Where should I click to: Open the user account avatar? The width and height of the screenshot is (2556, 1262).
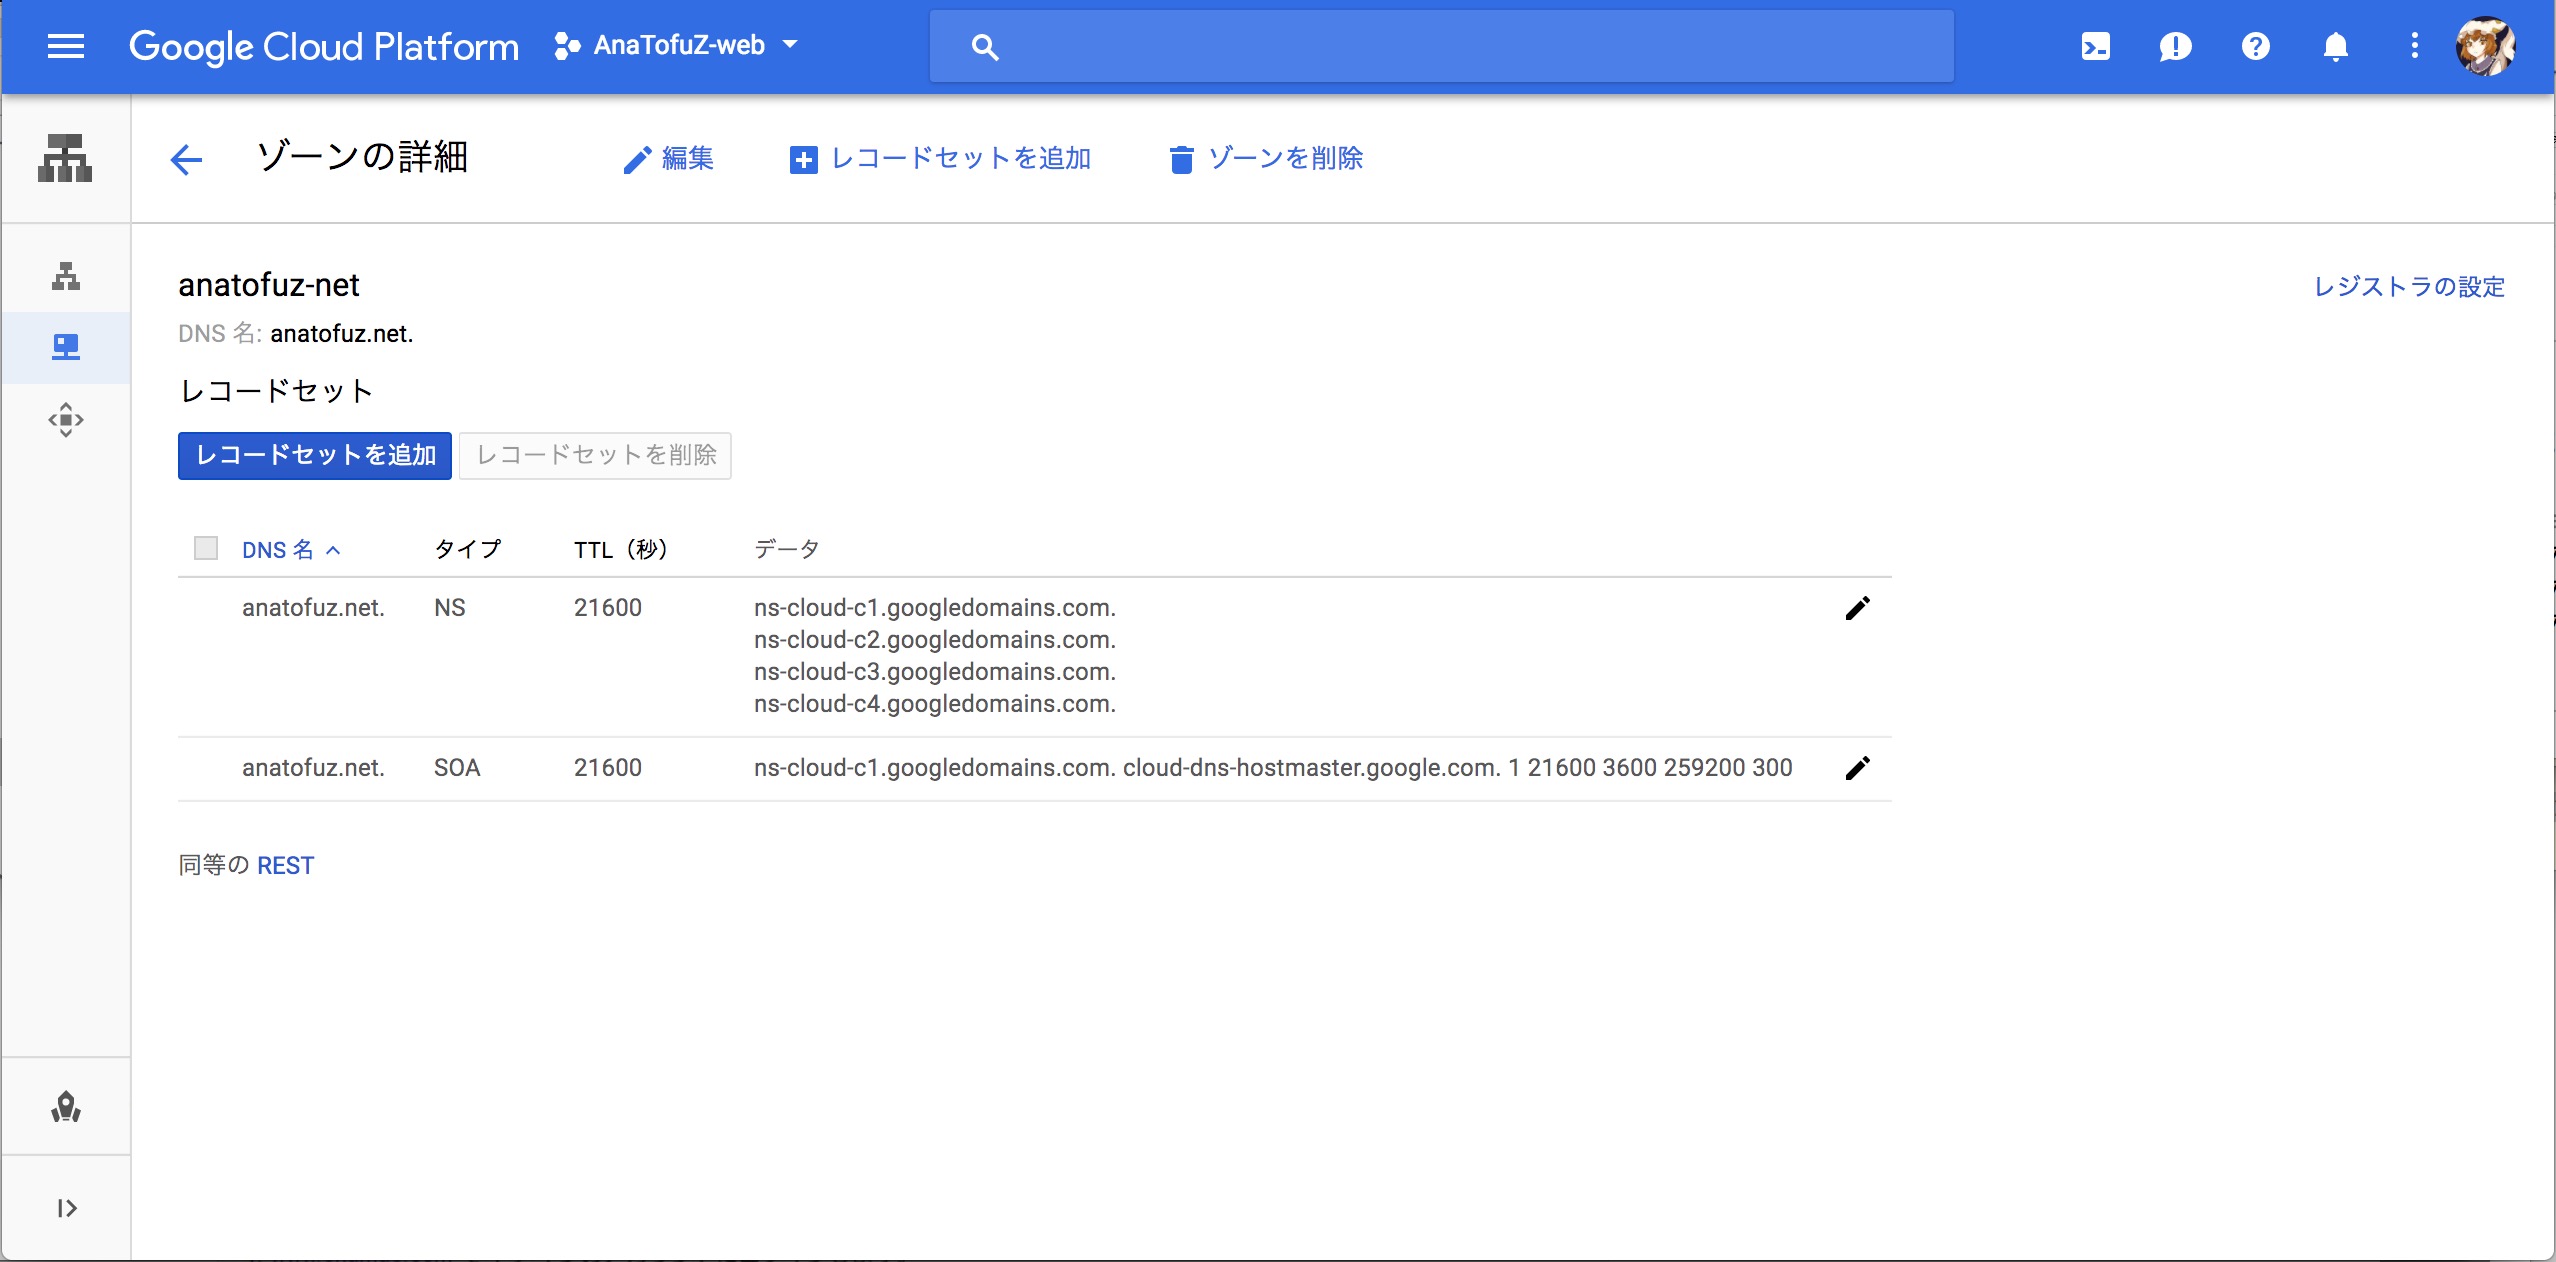(x=2485, y=46)
